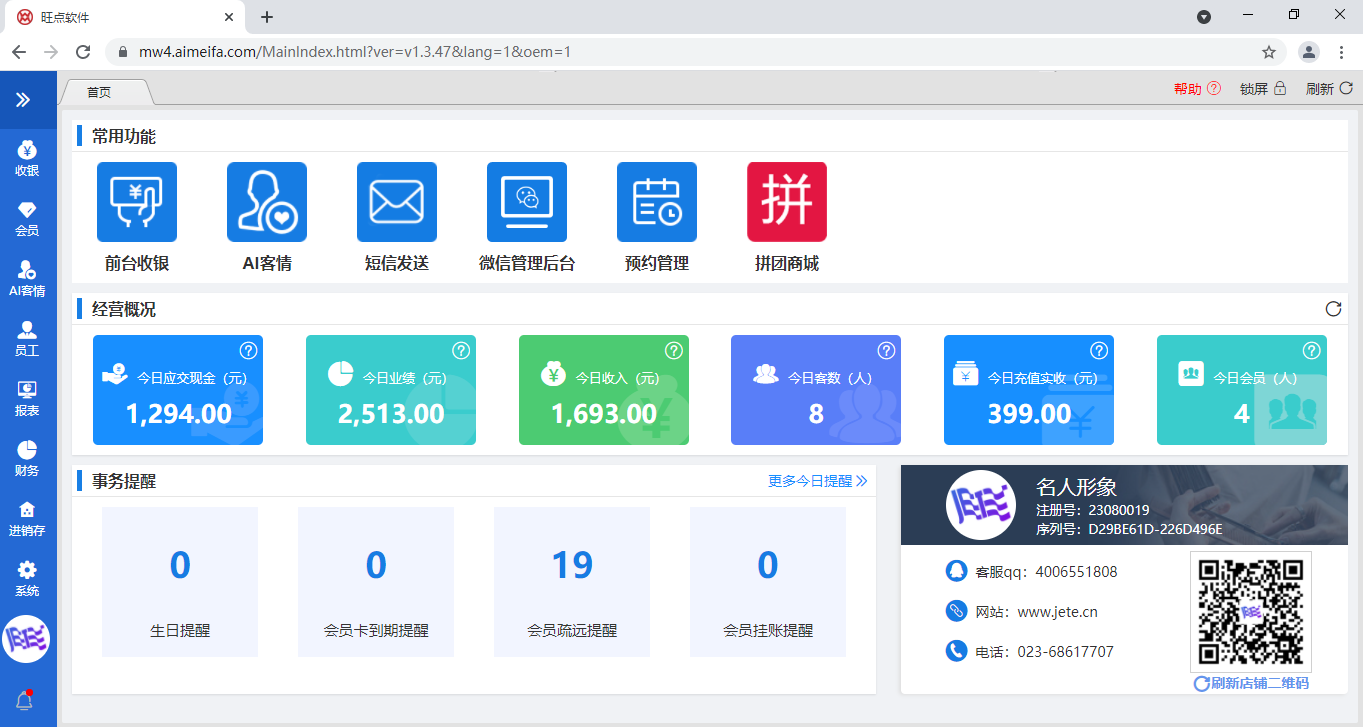The image size is (1363, 727).
Task: Click 锁屏 to lock the screen
Action: 1263,88
